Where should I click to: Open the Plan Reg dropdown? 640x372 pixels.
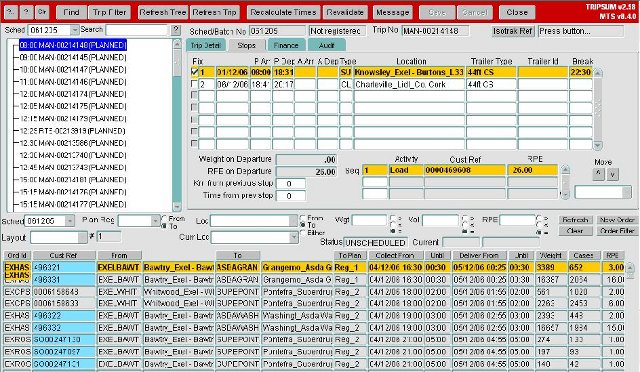[155, 221]
